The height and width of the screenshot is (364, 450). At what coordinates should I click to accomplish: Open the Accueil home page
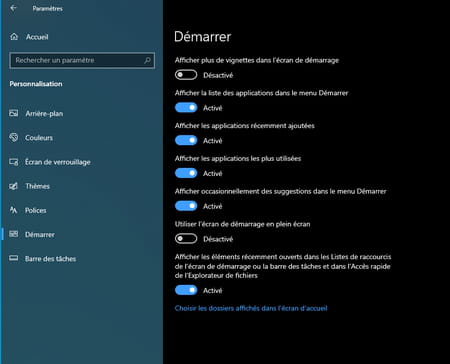pos(37,37)
